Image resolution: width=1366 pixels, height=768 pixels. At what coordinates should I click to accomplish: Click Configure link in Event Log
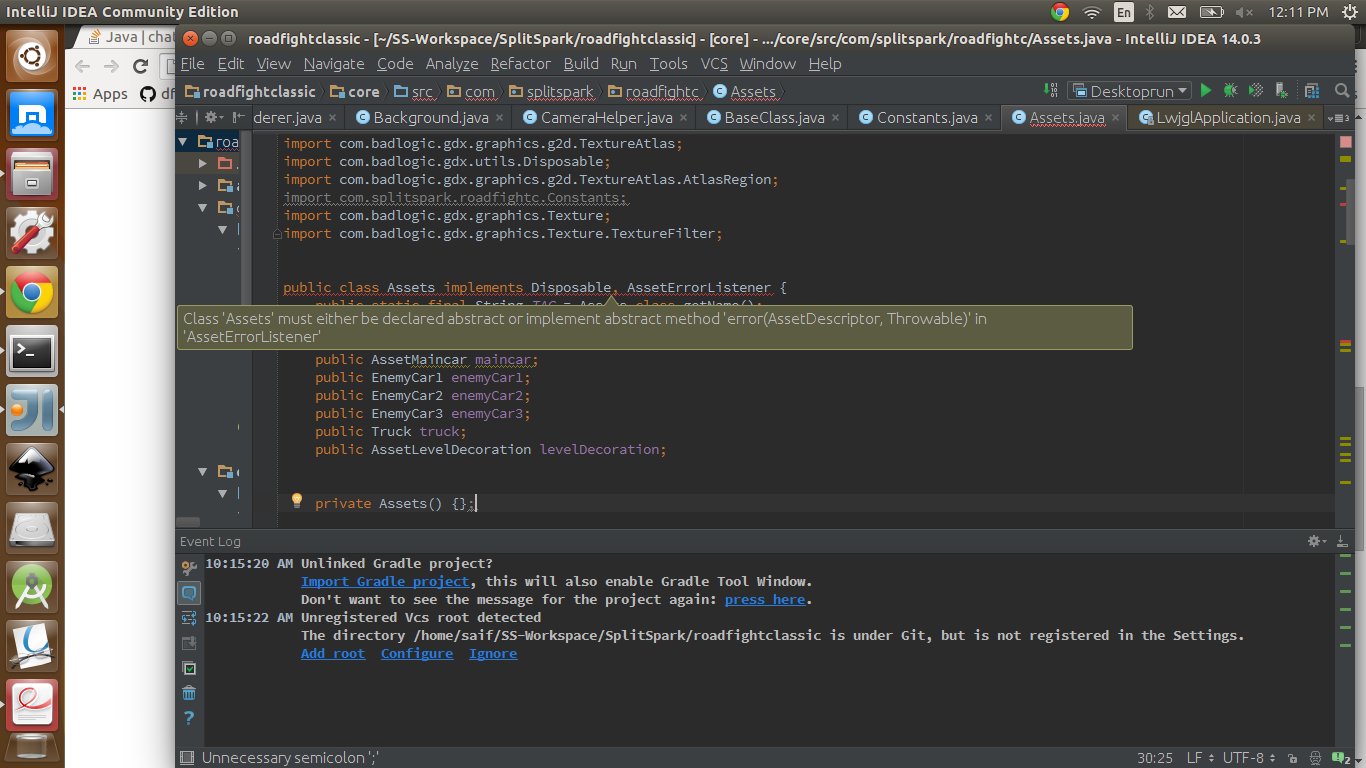pos(417,653)
